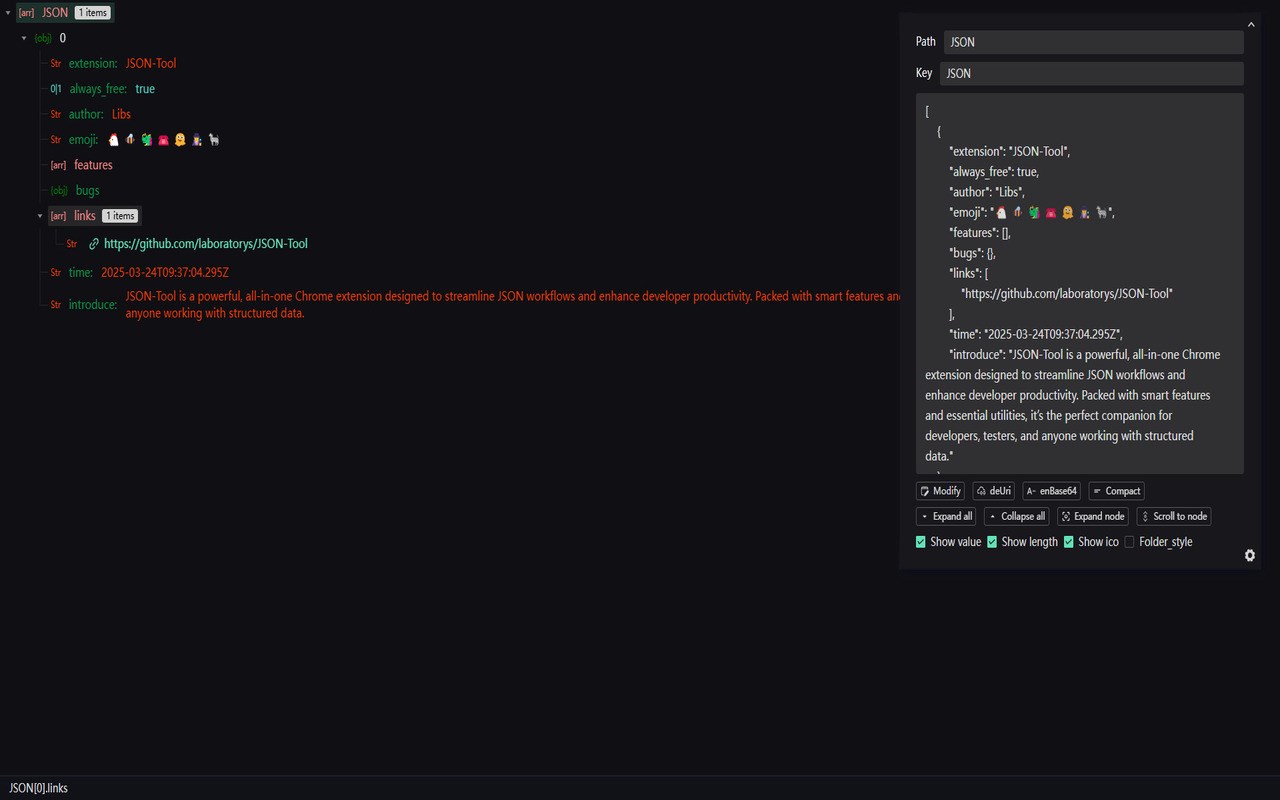Viewport: 1280px width, 800px height.
Task: Click the arr type icon of features
Action: tap(58, 165)
